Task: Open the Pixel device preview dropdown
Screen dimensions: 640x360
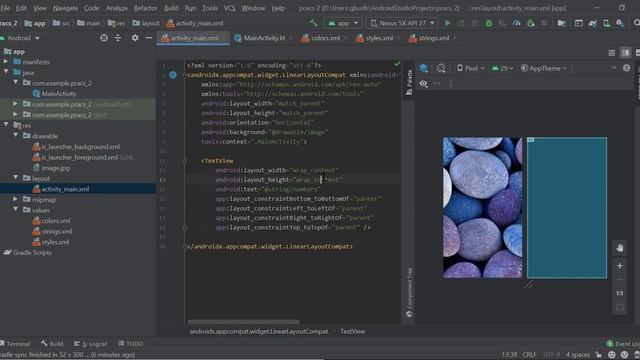Action: (x=471, y=68)
